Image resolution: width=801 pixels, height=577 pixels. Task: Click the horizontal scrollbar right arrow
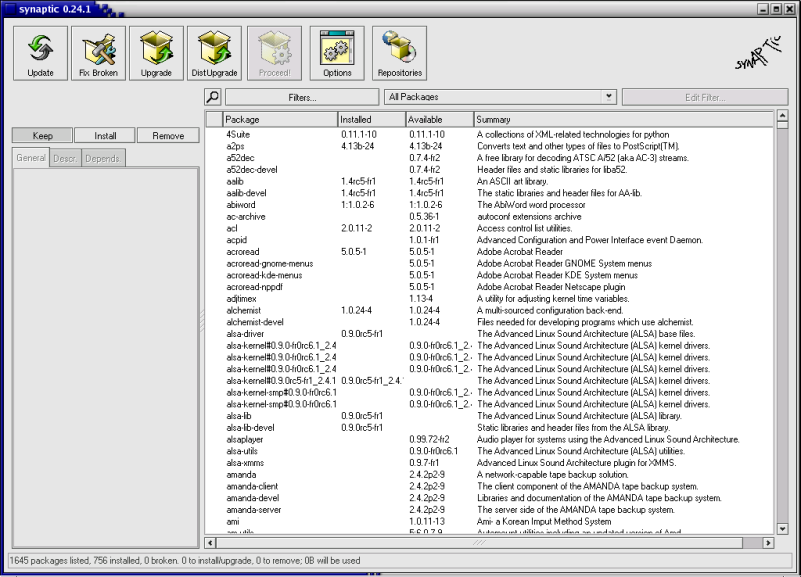[768, 543]
